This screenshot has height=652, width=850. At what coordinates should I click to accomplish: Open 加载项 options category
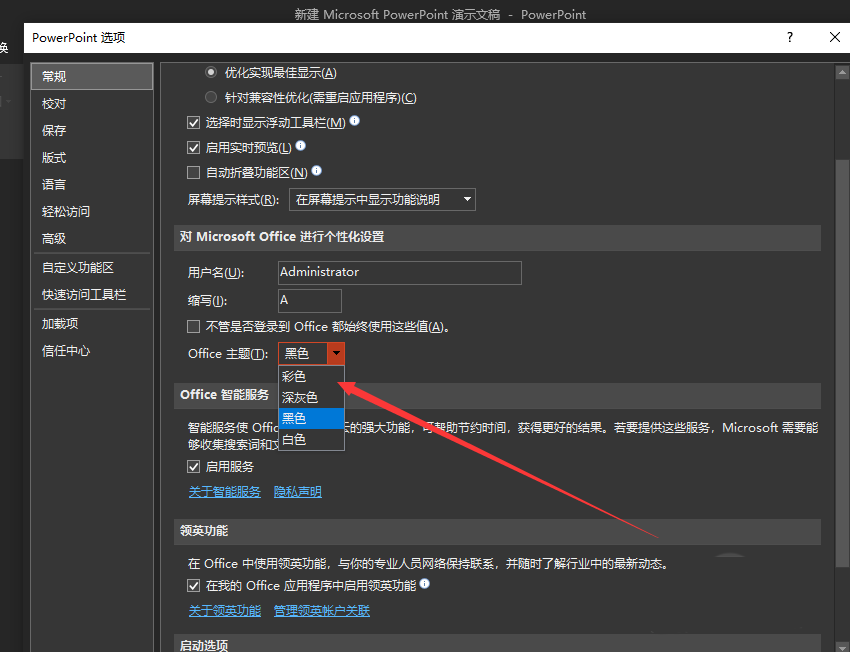(x=92, y=324)
